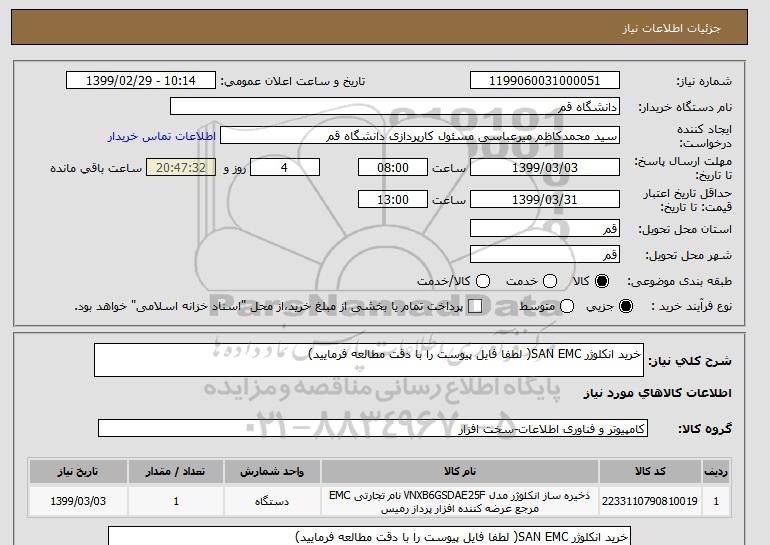Tick the اسناد خزانه اسلامی payment checkbox
The height and width of the screenshot is (545, 770).
tap(475, 306)
